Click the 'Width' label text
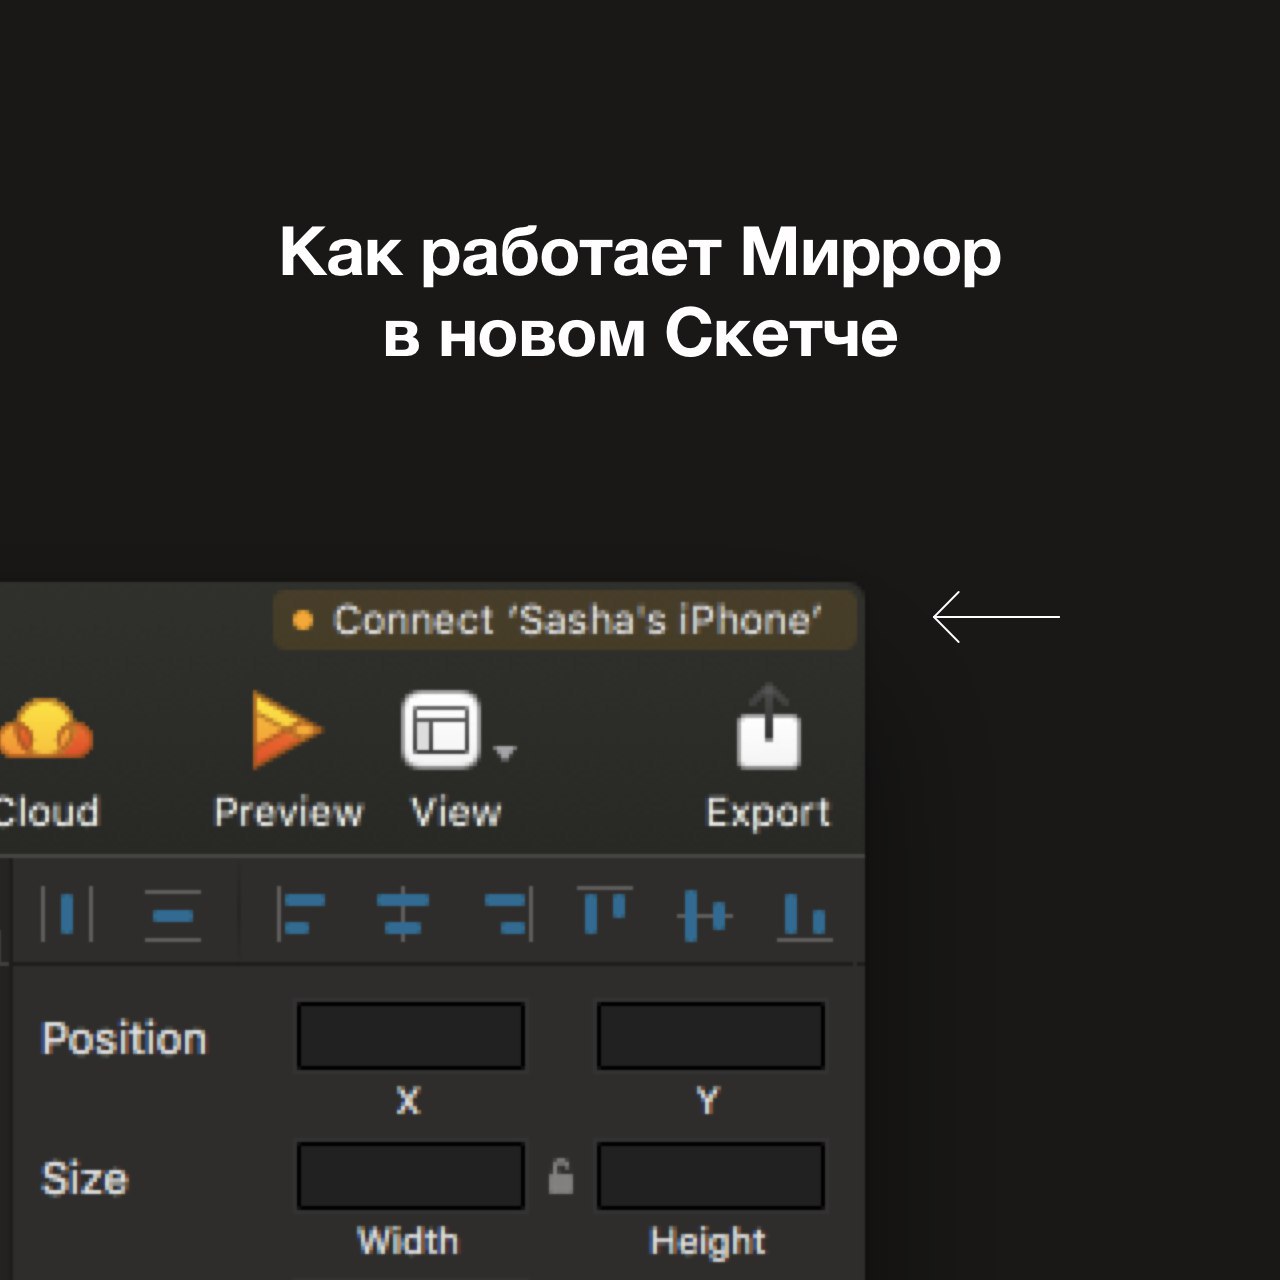The width and height of the screenshot is (1280, 1280). click(x=408, y=1241)
